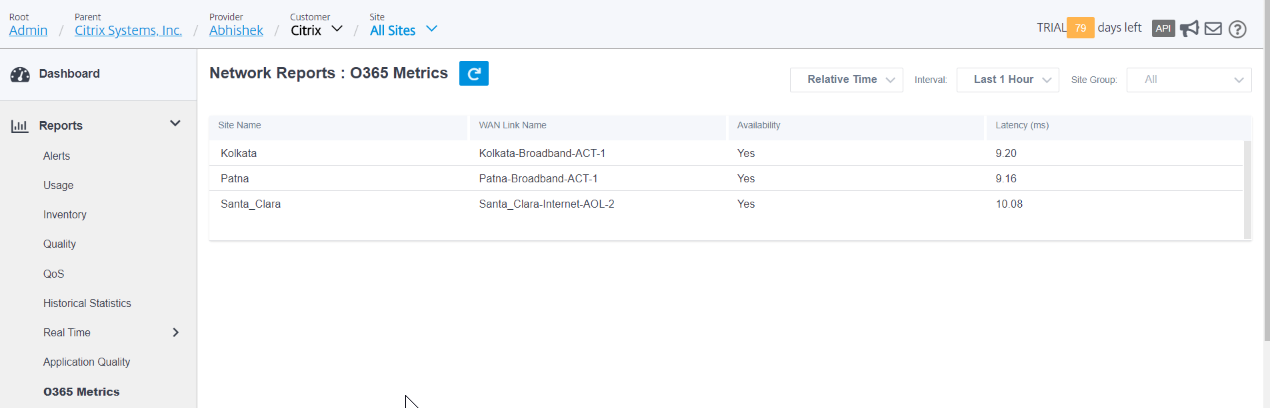Open the Site Group dropdown
Image resolution: width=1270 pixels, height=408 pixels.
1189,80
